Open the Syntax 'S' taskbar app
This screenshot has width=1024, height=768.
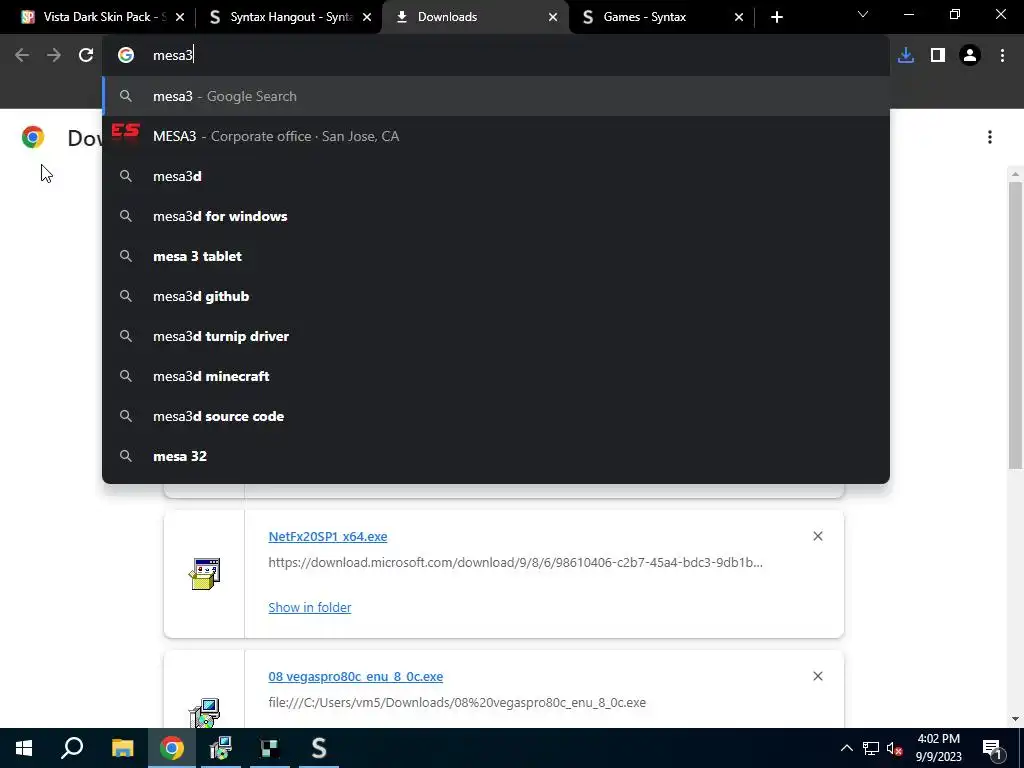[x=319, y=748]
